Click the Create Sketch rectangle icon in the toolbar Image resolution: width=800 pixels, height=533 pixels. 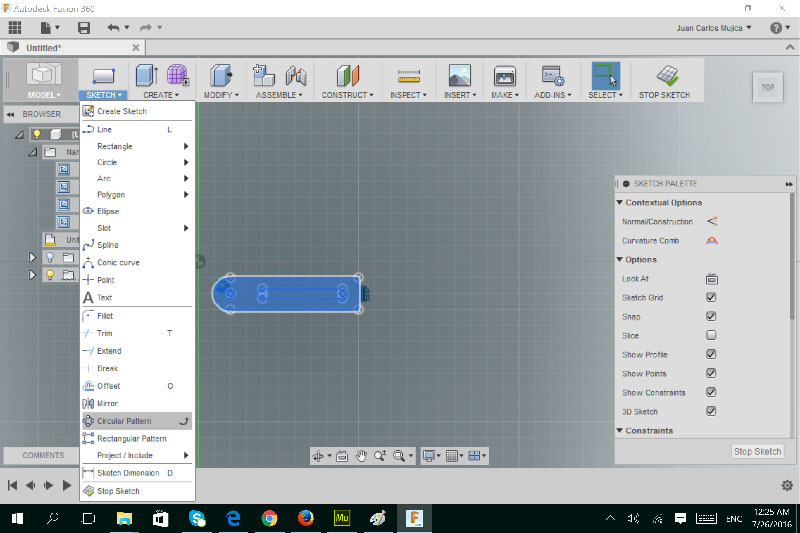coord(104,76)
